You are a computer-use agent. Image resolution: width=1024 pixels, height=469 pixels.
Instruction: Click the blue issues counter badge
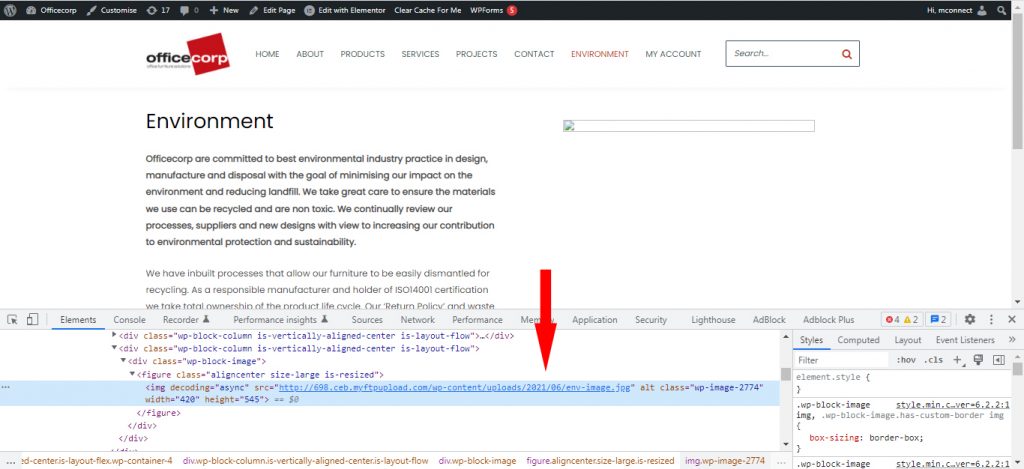[939, 320]
